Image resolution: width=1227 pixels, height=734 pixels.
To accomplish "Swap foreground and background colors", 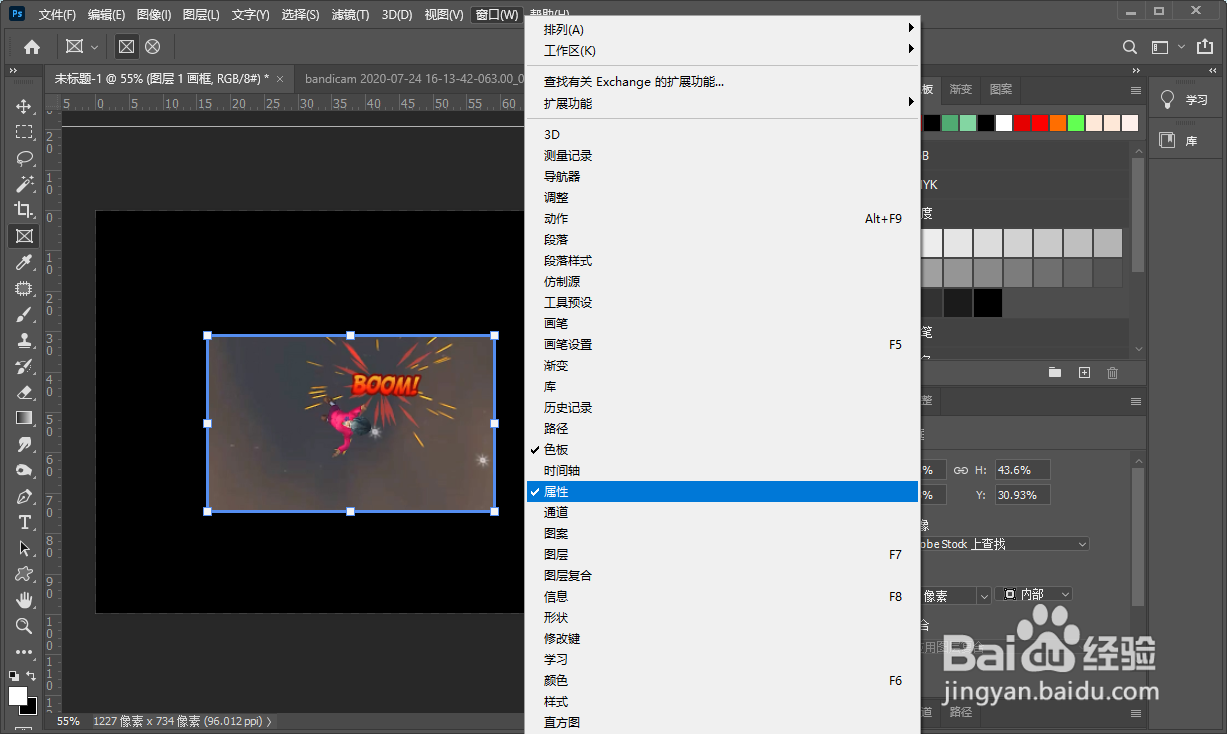I will [31, 676].
